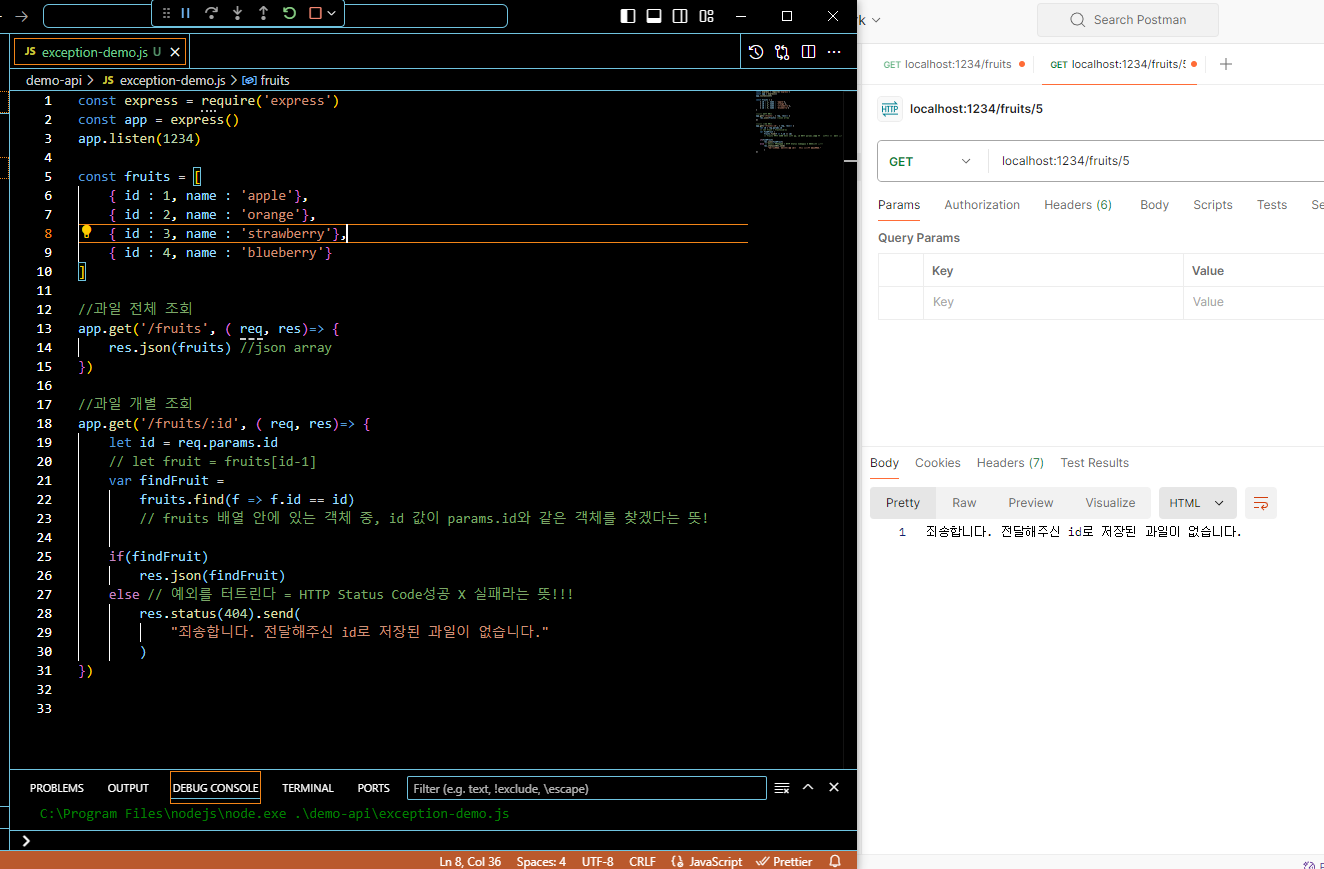Click CRLF end of line status item
1324x869 pixels.
[x=642, y=861]
